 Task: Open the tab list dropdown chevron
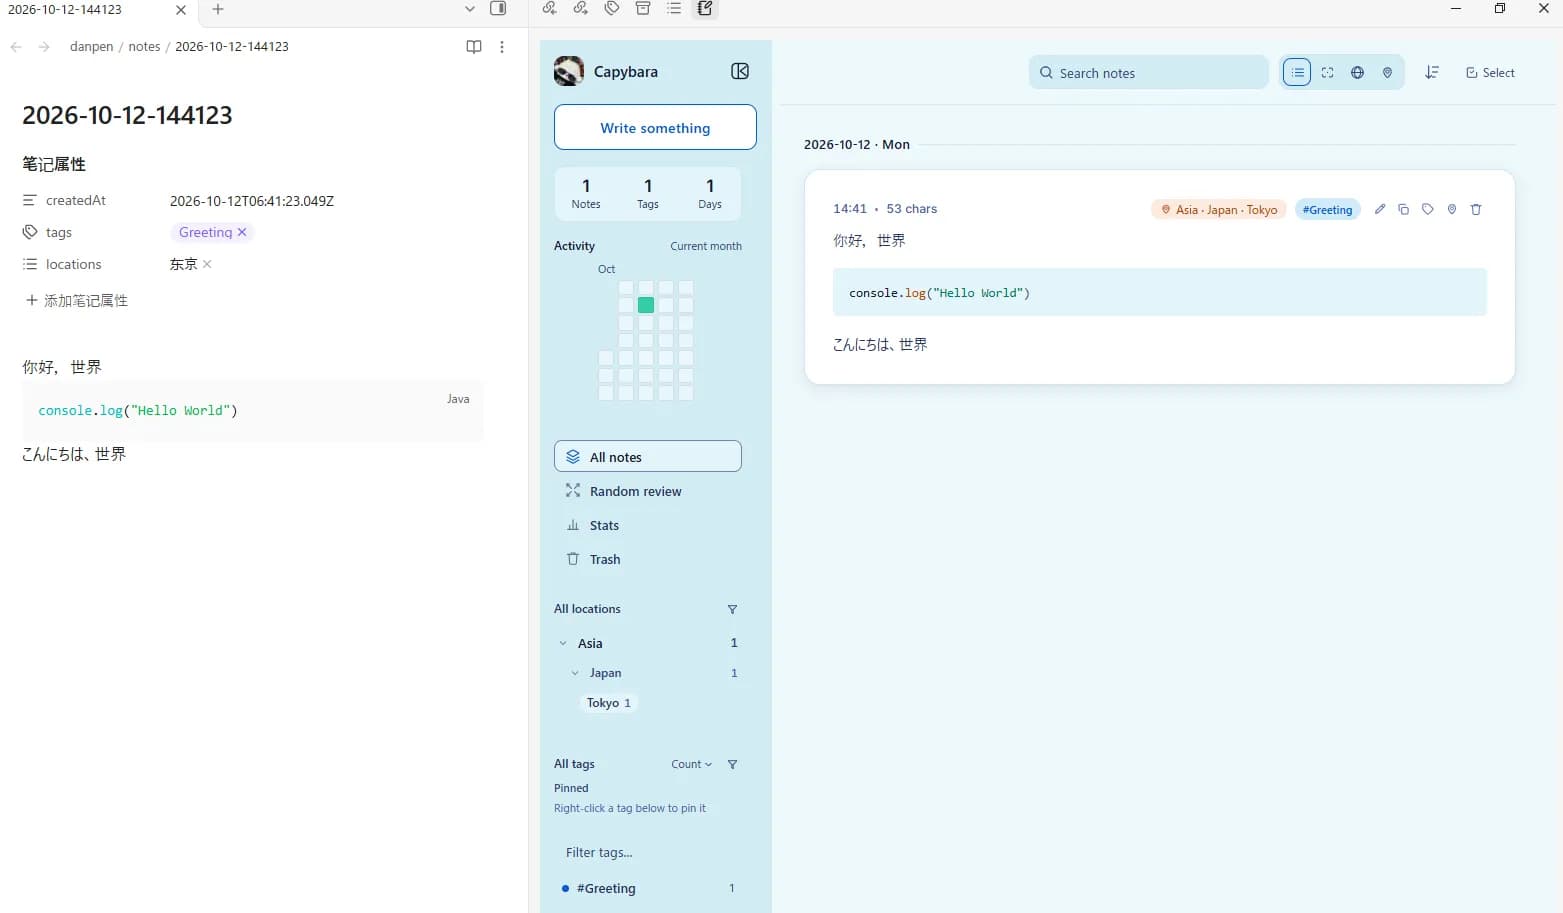tap(470, 8)
